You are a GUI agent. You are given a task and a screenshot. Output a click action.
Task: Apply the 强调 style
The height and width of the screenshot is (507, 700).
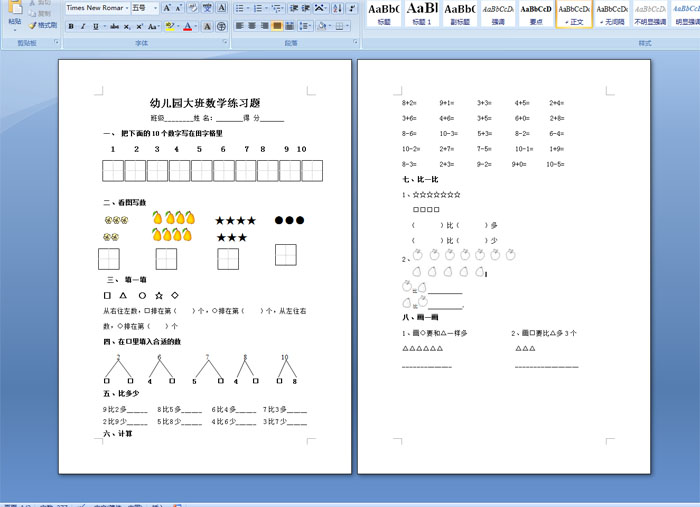click(x=498, y=14)
